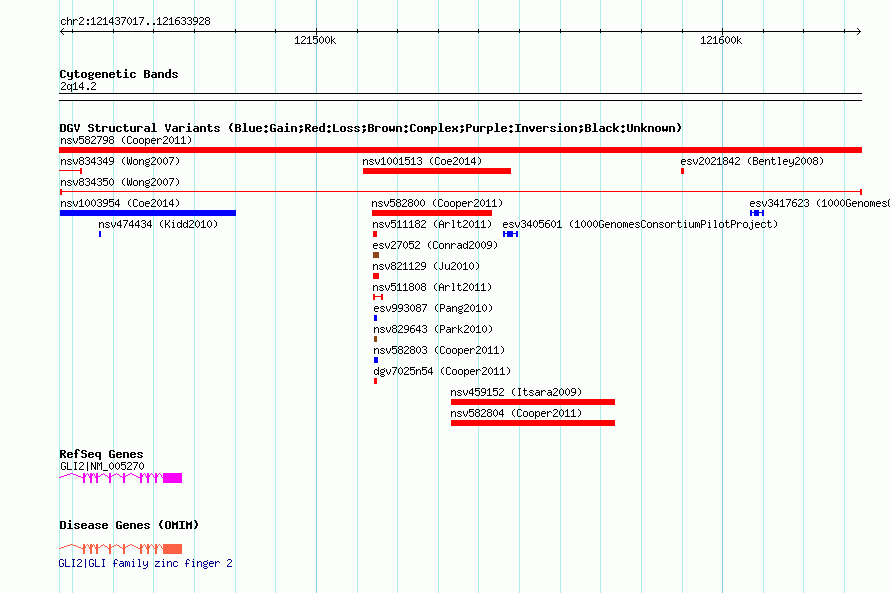Open esv3405601 1000GenomesConsortiumPilotProject label
This screenshot has width=890, height=593.
640,224
